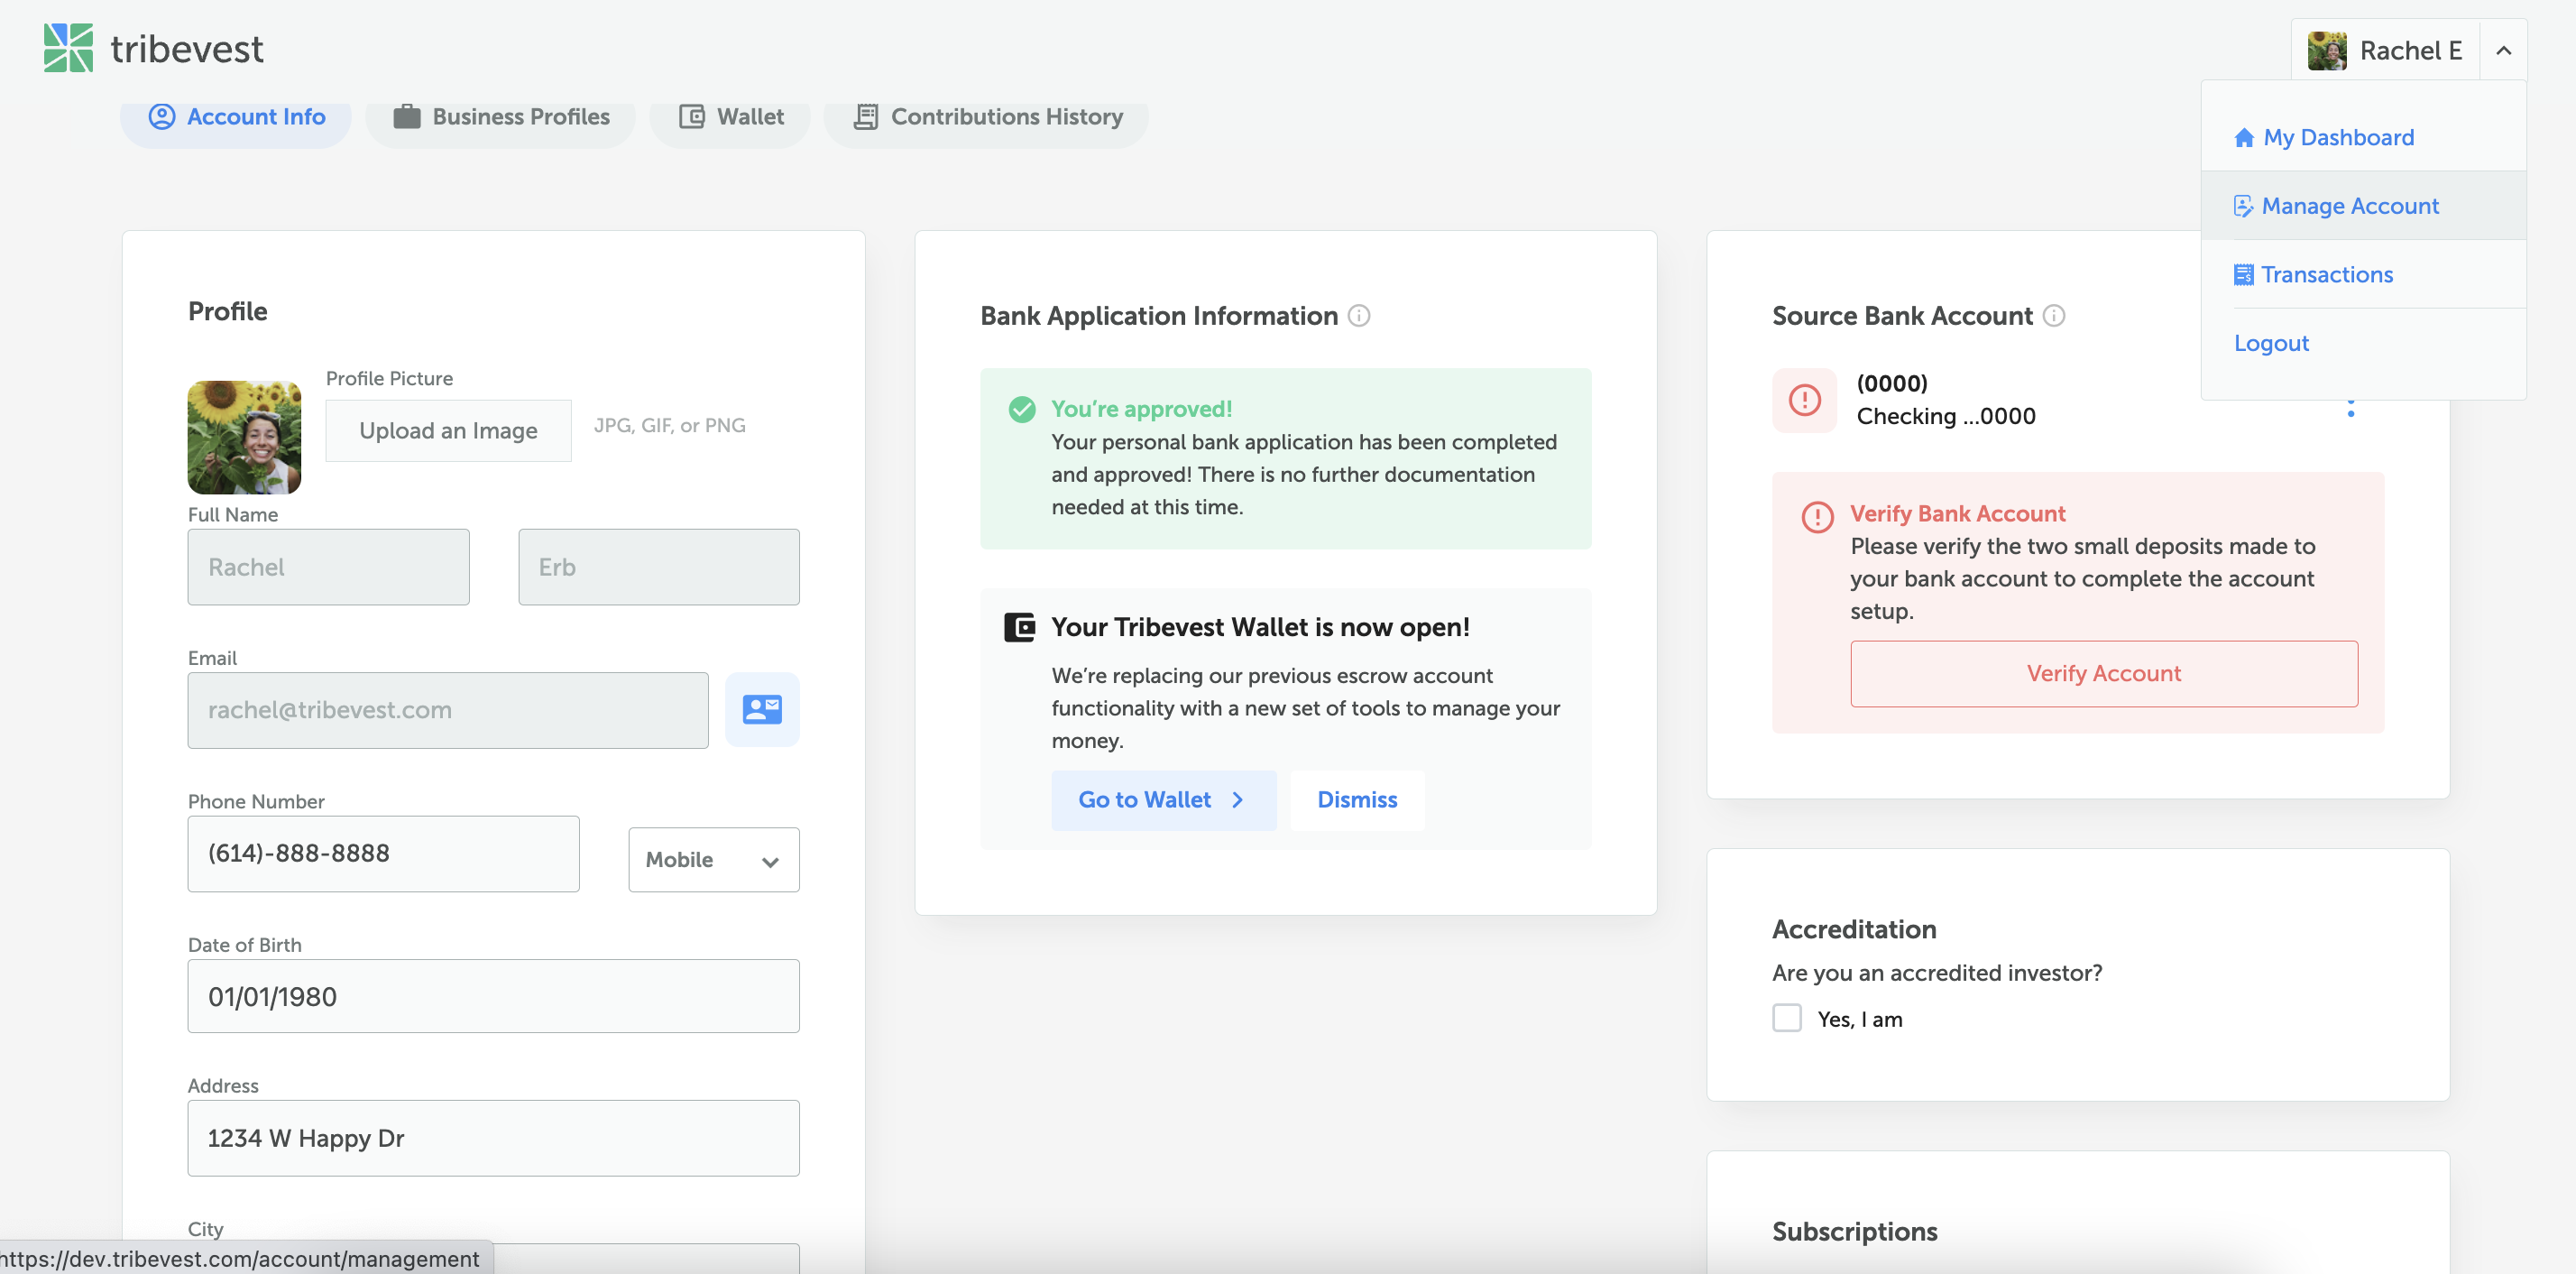Click Bank Application Information info icon
This screenshot has width=2576, height=1274.
pos(1359,316)
